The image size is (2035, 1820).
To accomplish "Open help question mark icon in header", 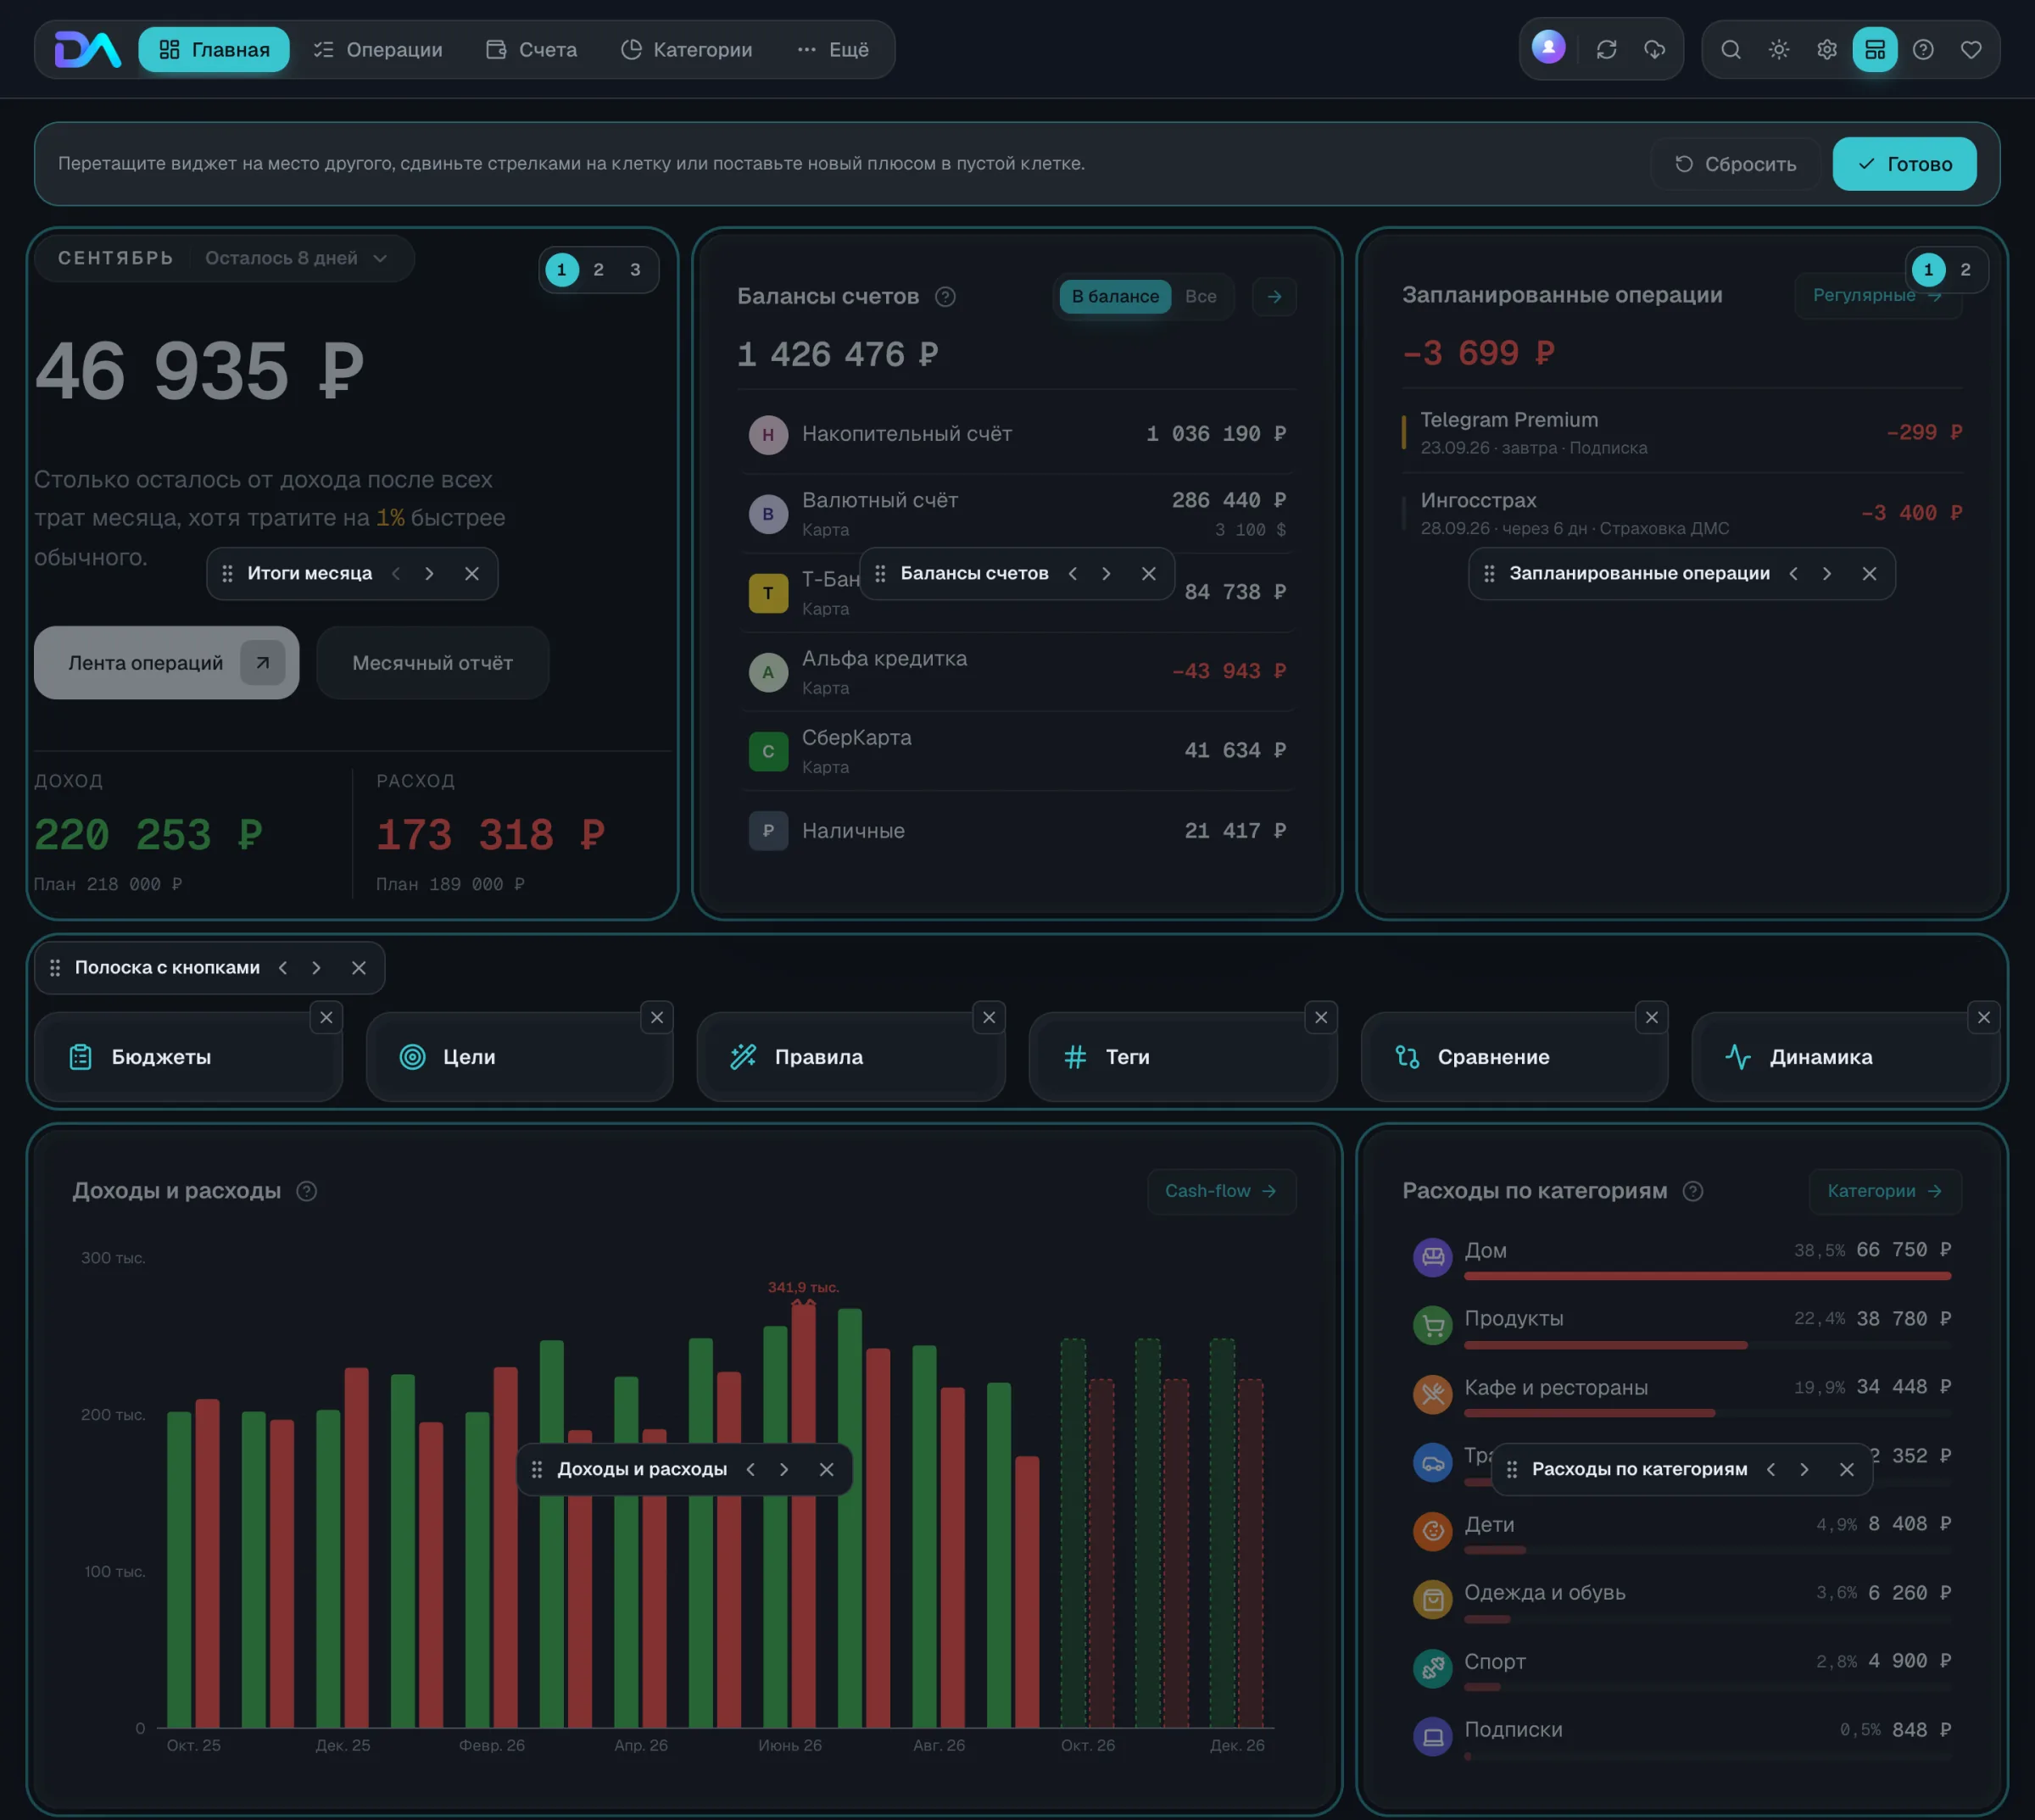I will (x=1922, y=49).
